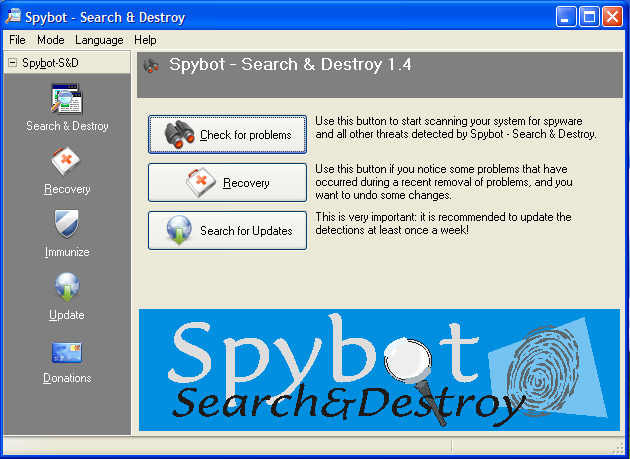Start scan with Check for problems button
The image size is (630, 459).
pyautogui.click(x=227, y=135)
